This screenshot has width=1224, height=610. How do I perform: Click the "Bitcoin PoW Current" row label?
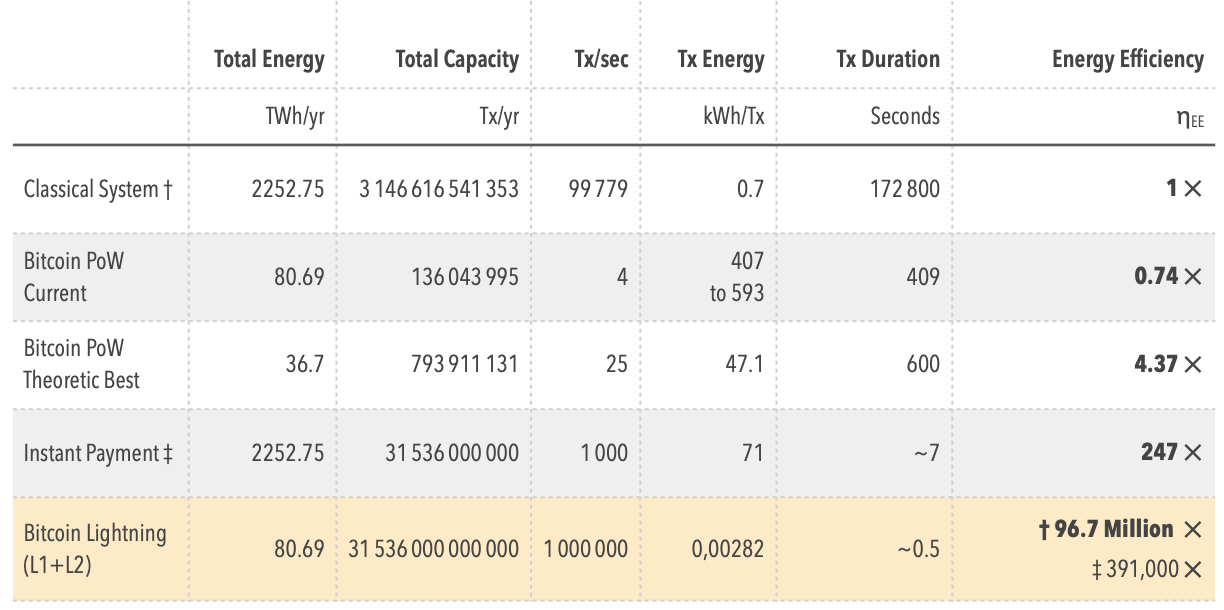click(x=74, y=277)
